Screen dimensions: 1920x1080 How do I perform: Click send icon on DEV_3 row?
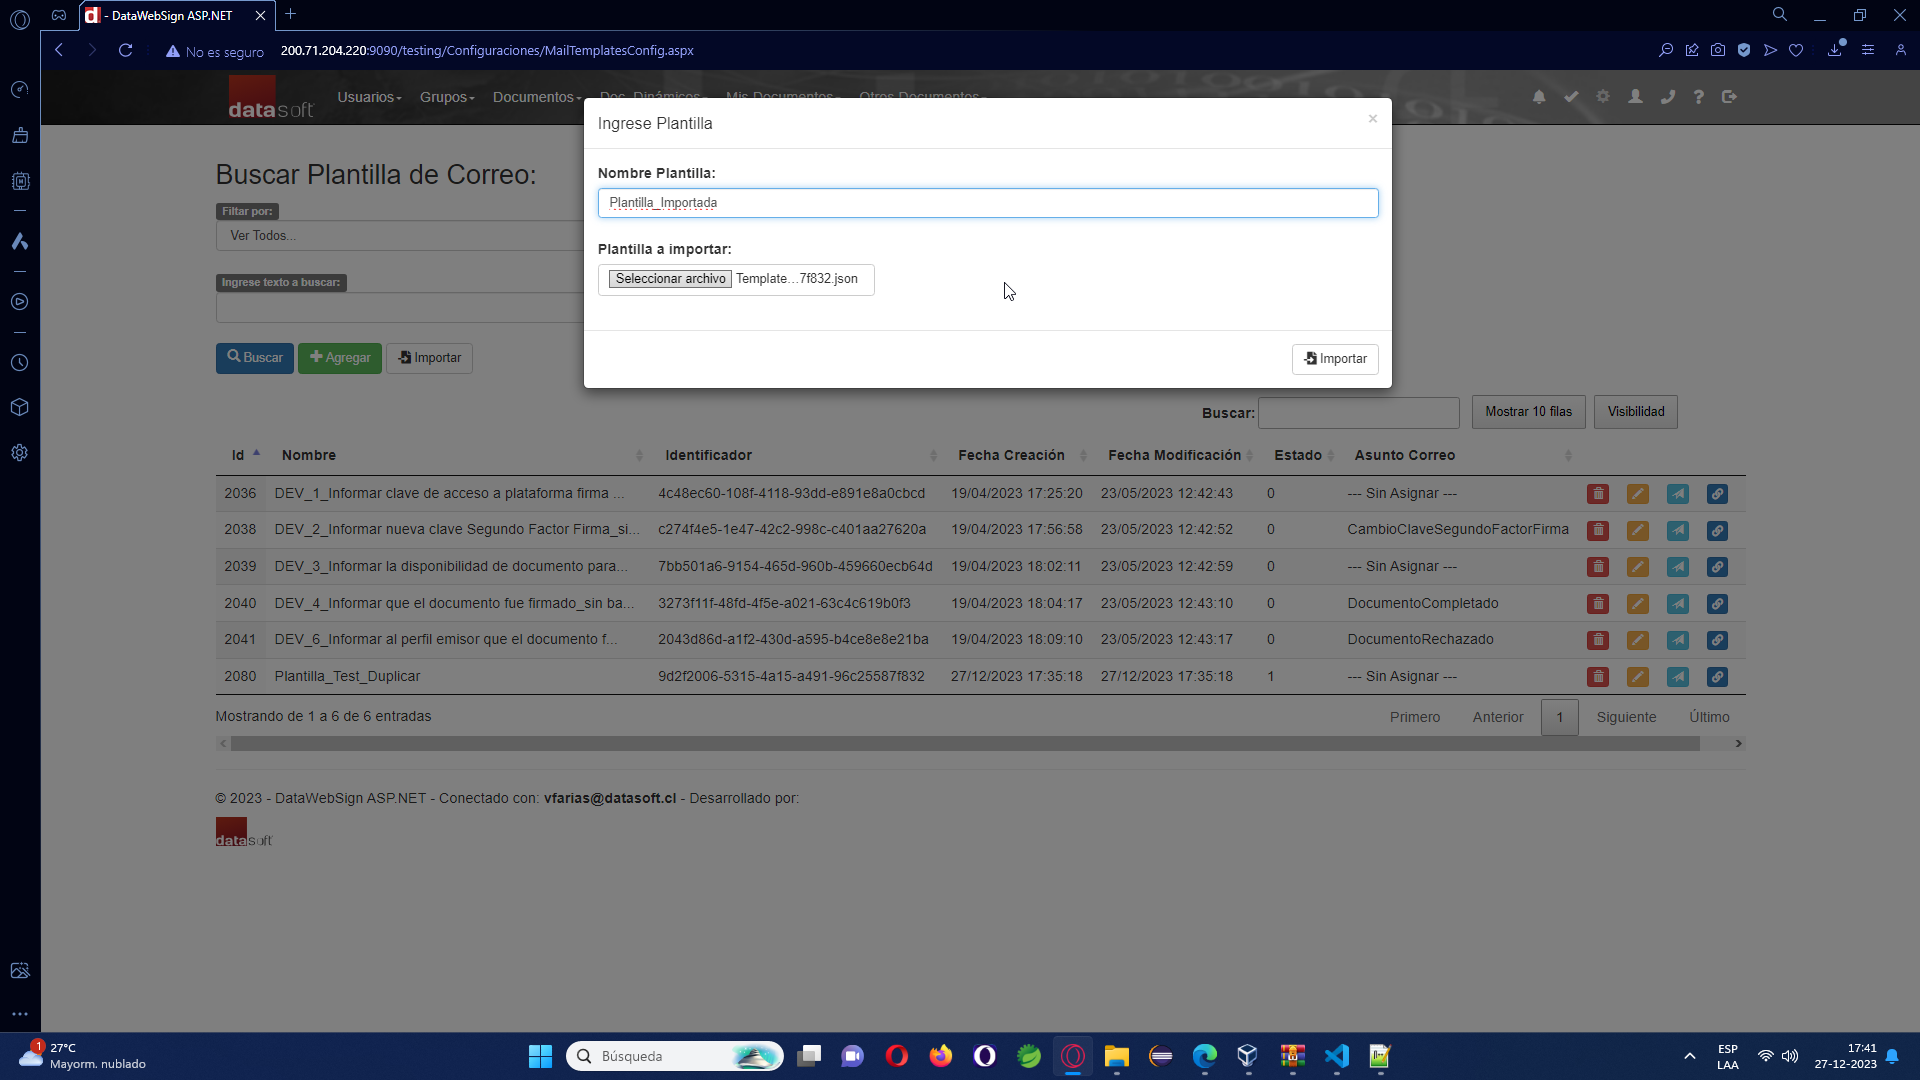(x=1678, y=567)
